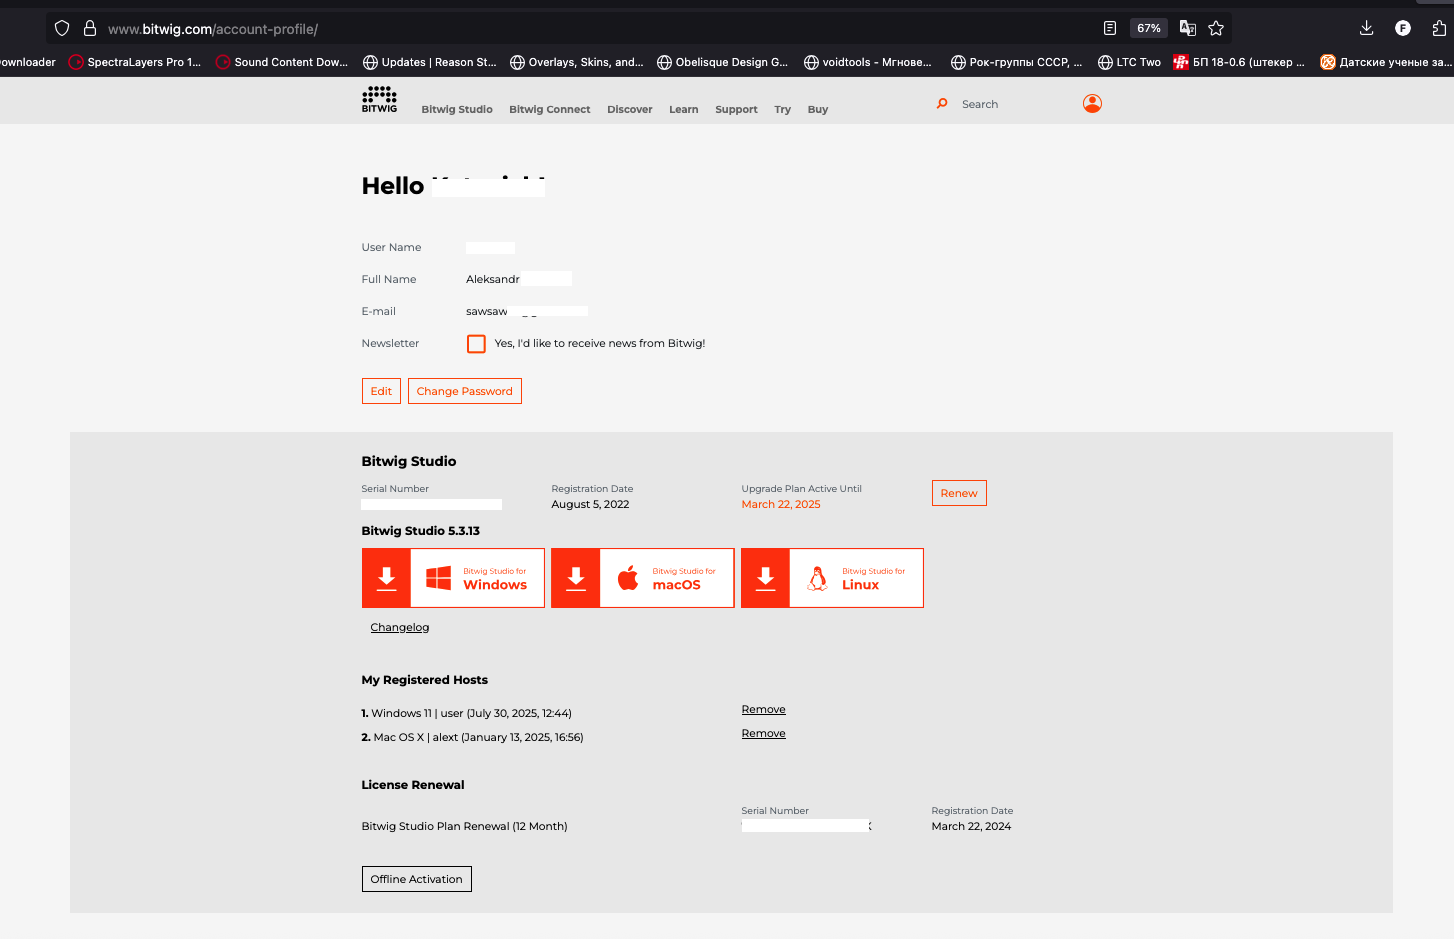Viewport: 1454px width, 939px height.
Task: Open the Learn menu
Action: [684, 110]
